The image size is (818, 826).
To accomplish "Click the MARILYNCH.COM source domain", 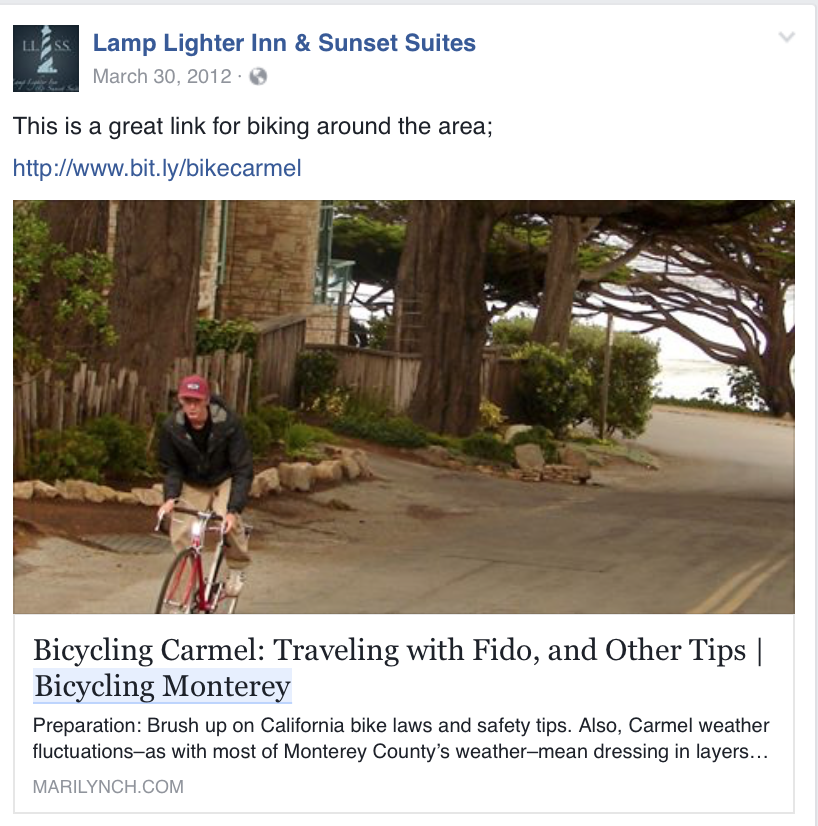I will pos(108,786).
